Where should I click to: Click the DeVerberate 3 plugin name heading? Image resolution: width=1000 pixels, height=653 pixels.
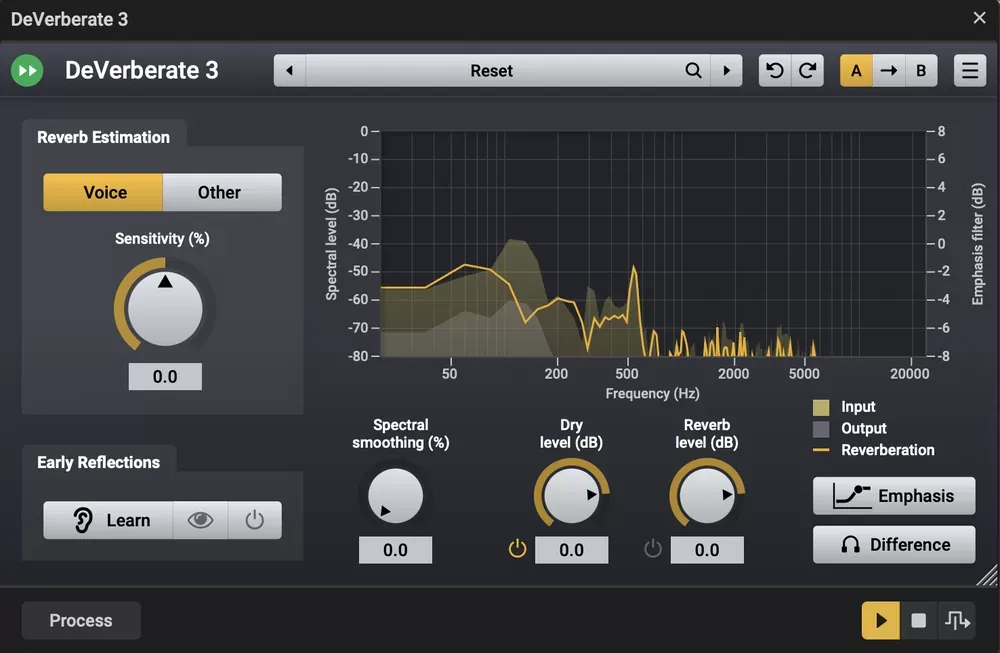[142, 70]
